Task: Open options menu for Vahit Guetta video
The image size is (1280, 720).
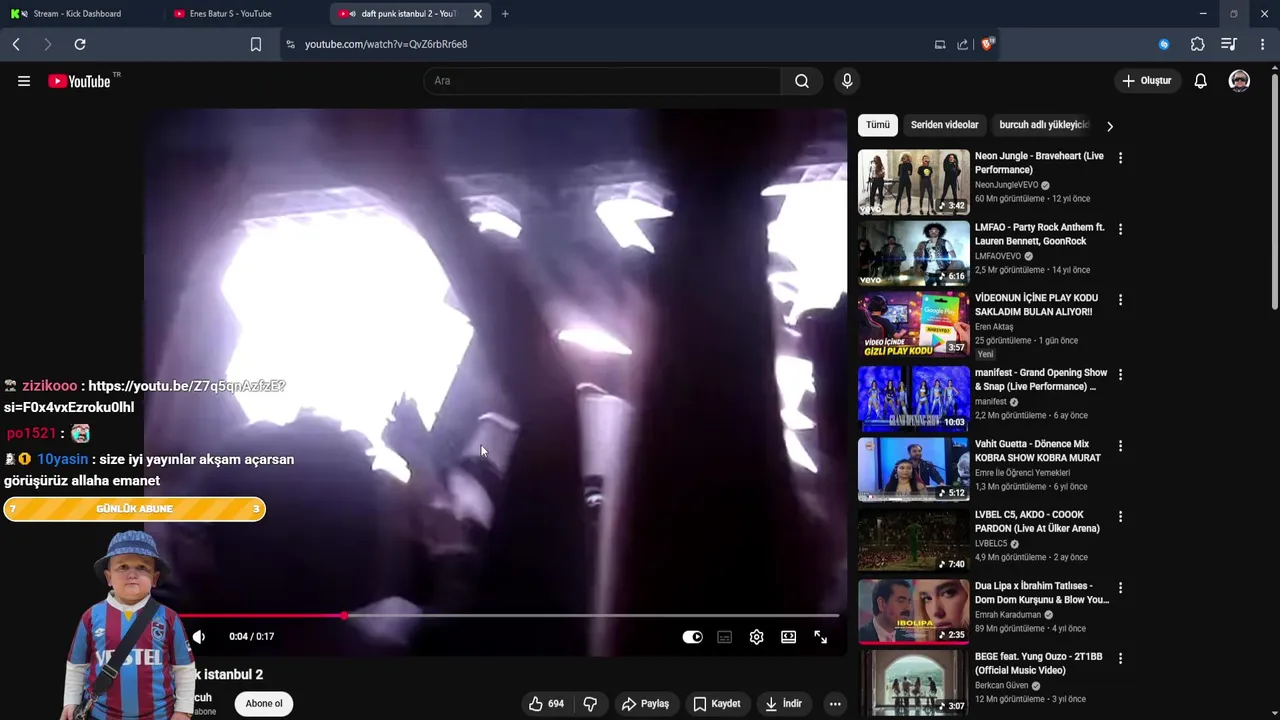Action: [x=1120, y=446]
